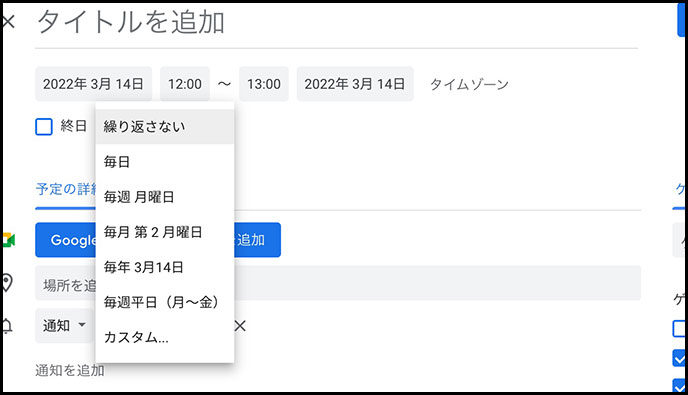Click the notification bell icon
The height and width of the screenshot is (395, 688).
(x=7, y=326)
